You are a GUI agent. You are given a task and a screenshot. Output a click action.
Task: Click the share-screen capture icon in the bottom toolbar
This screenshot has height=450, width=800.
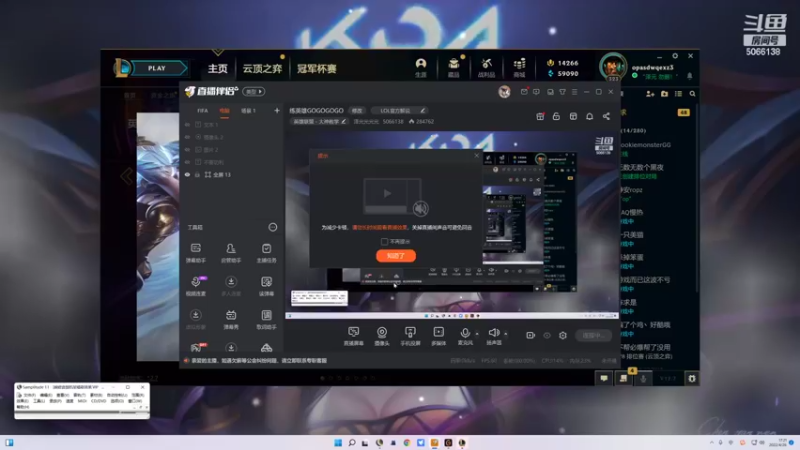point(354,333)
